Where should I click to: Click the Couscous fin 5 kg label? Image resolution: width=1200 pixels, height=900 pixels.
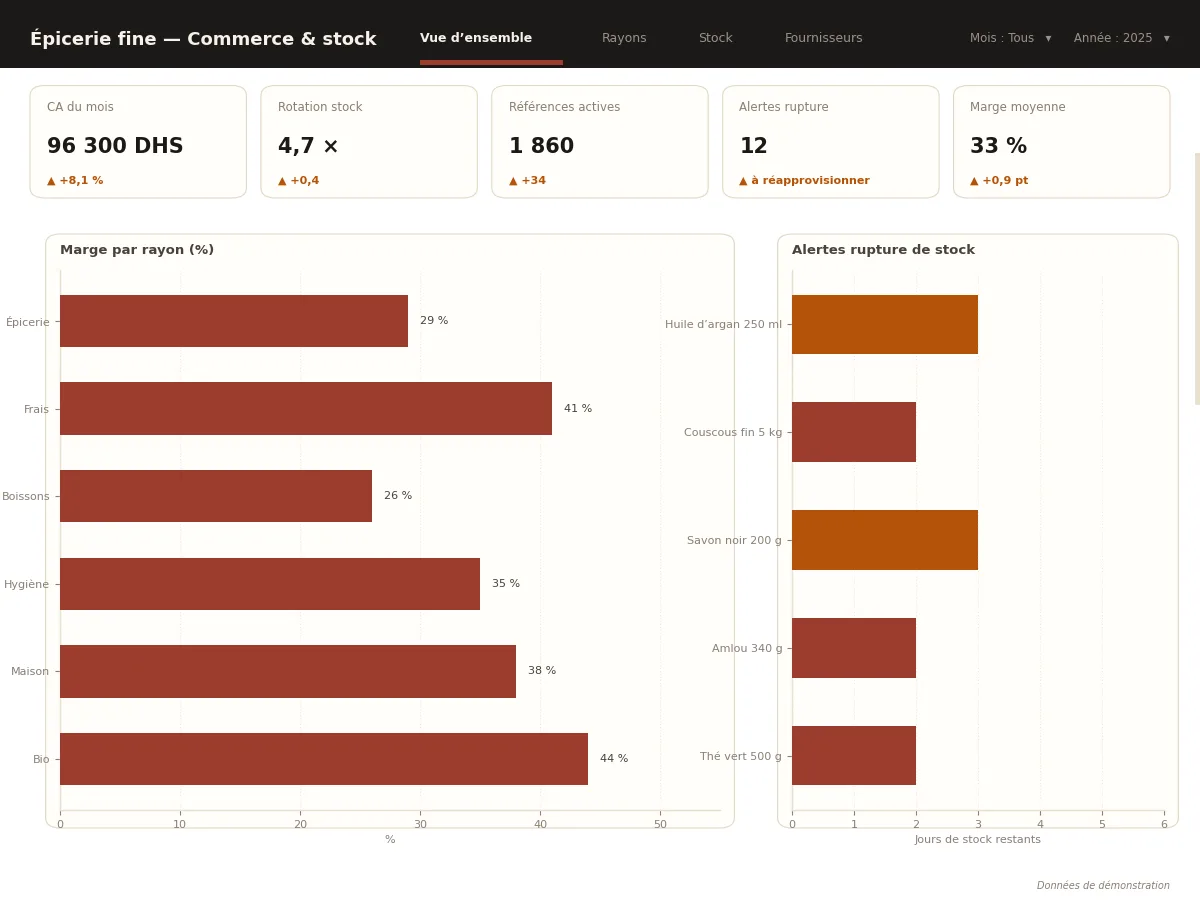(733, 433)
